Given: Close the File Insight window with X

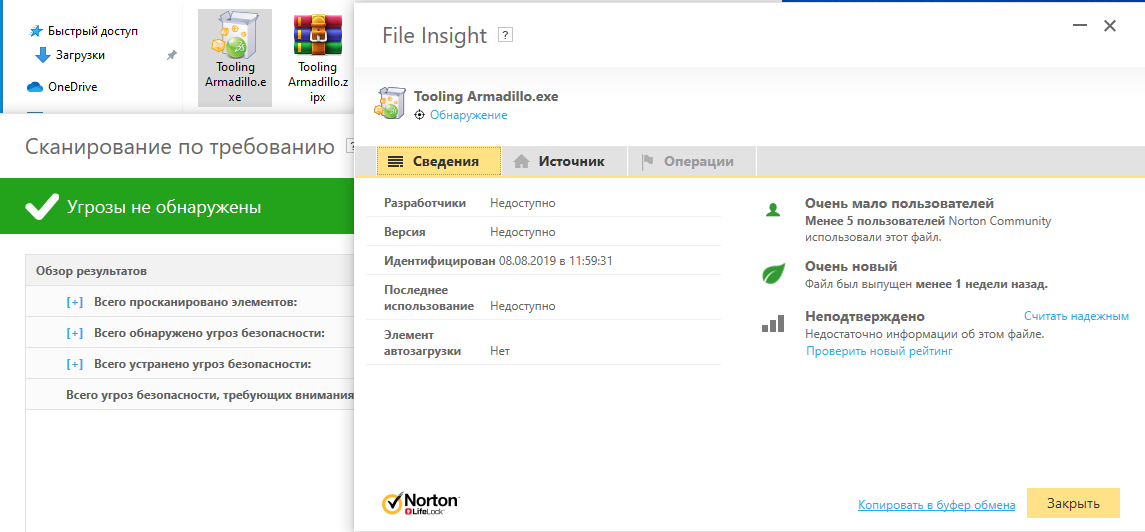Looking at the screenshot, I should pos(1110,26).
